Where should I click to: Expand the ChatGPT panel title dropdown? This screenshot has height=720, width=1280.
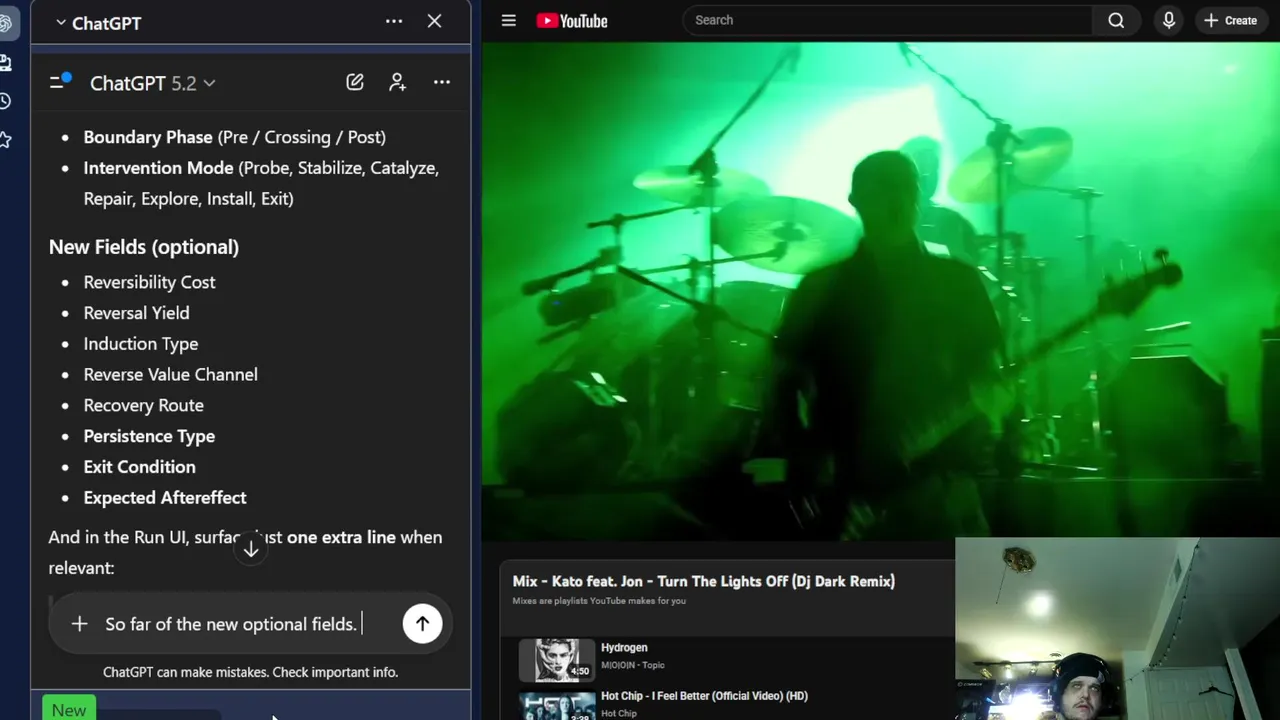(98, 23)
